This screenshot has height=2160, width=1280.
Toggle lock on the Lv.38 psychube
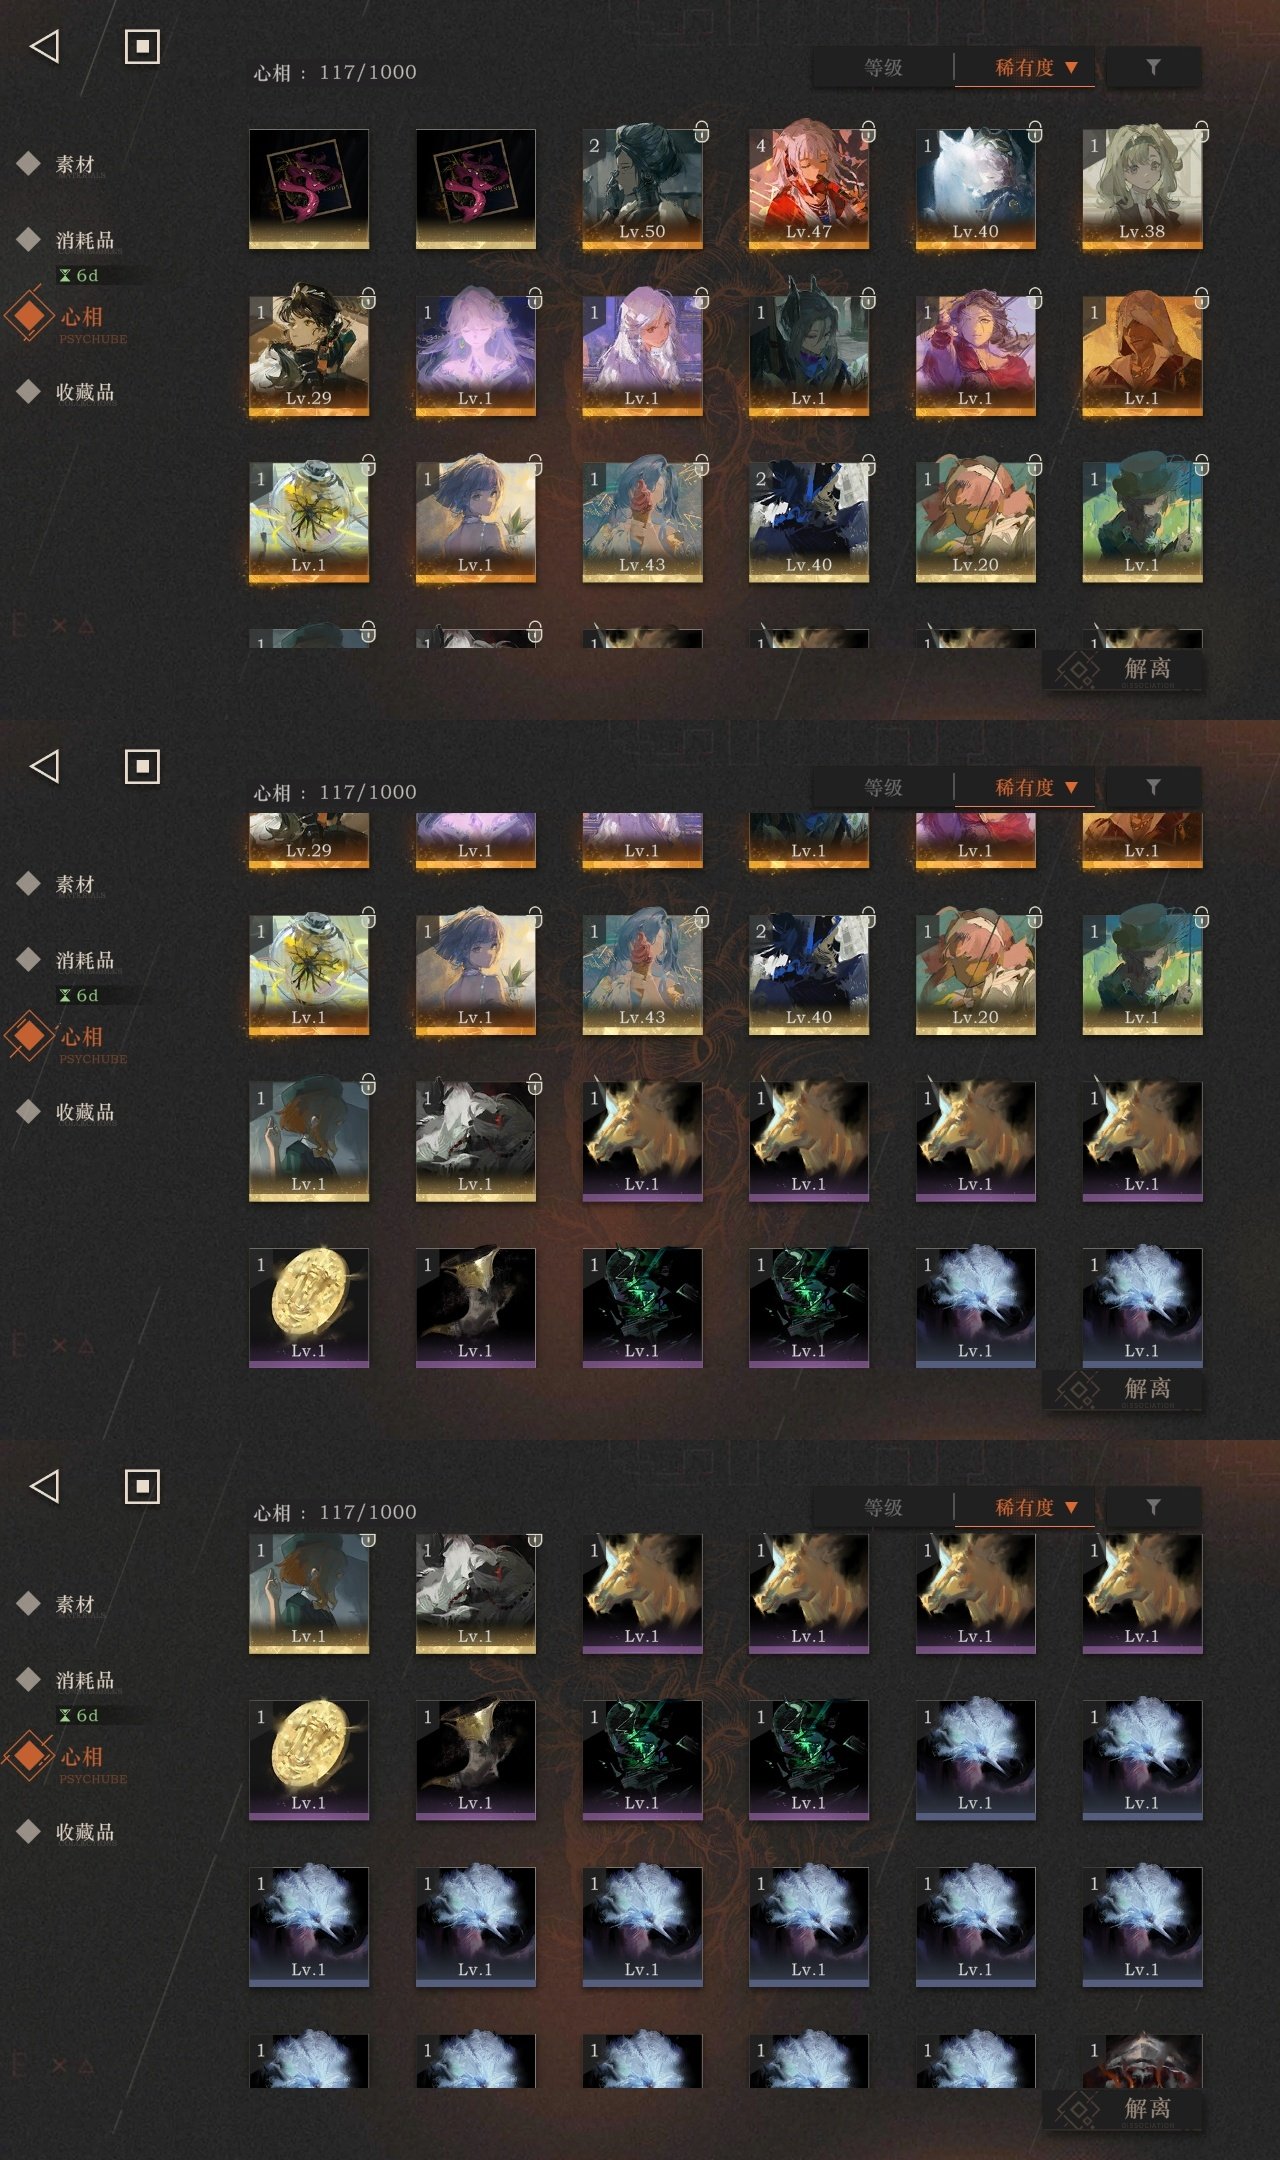tap(1202, 131)
